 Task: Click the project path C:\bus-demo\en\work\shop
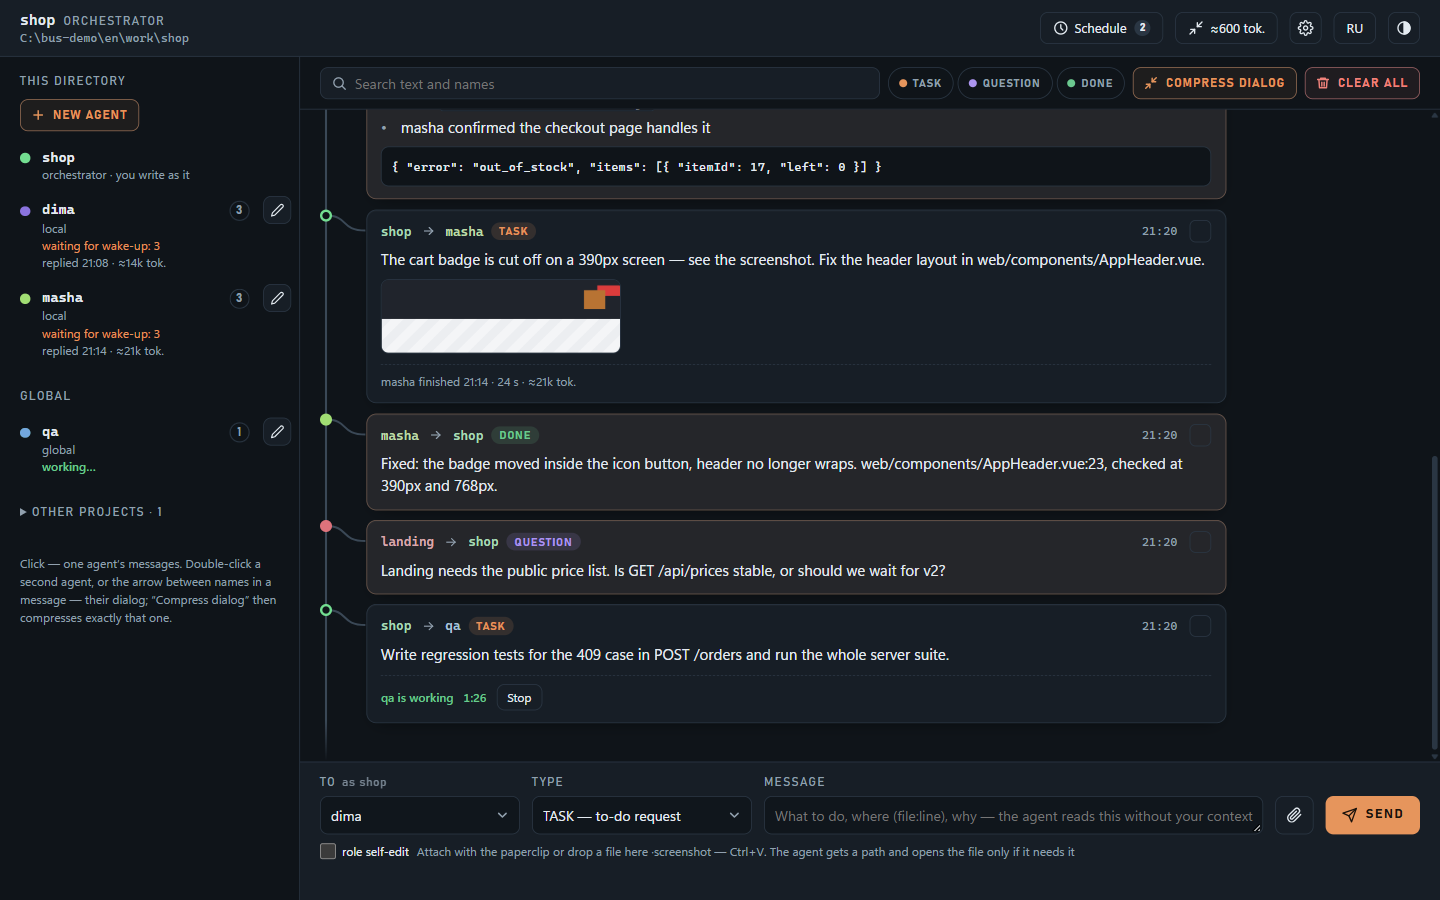click(x=104, y=38)
